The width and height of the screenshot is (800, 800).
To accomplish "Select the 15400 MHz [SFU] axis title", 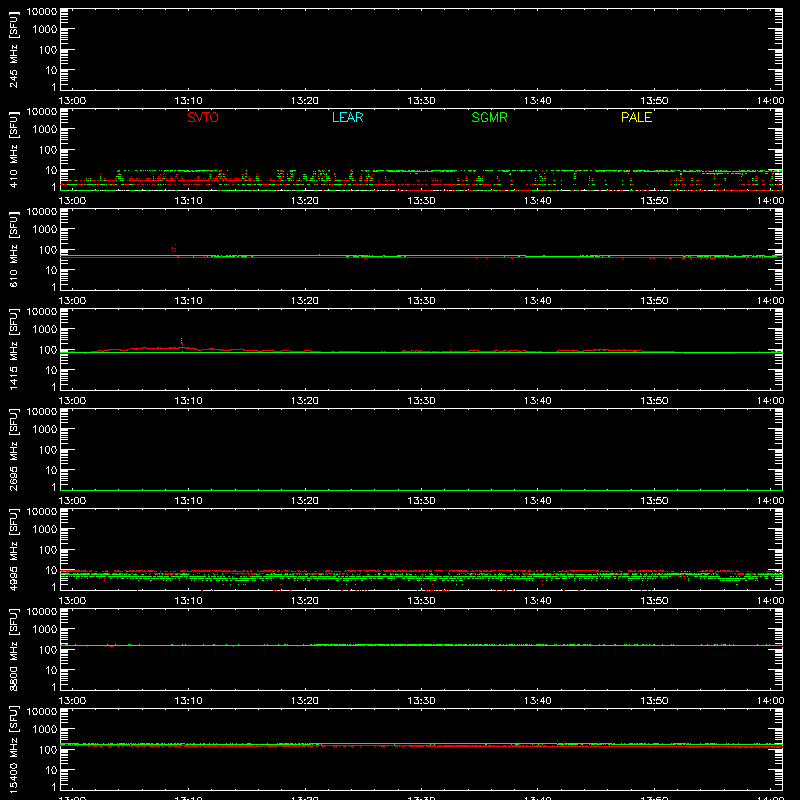I will coord(13,749).
